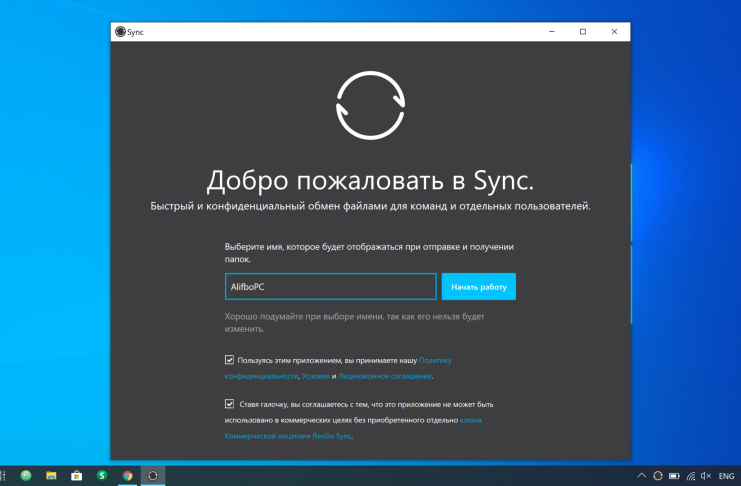Viewport: 741px width, 486px height.
Task: Open the green S app in taskbar
Action: coord(102,476)
